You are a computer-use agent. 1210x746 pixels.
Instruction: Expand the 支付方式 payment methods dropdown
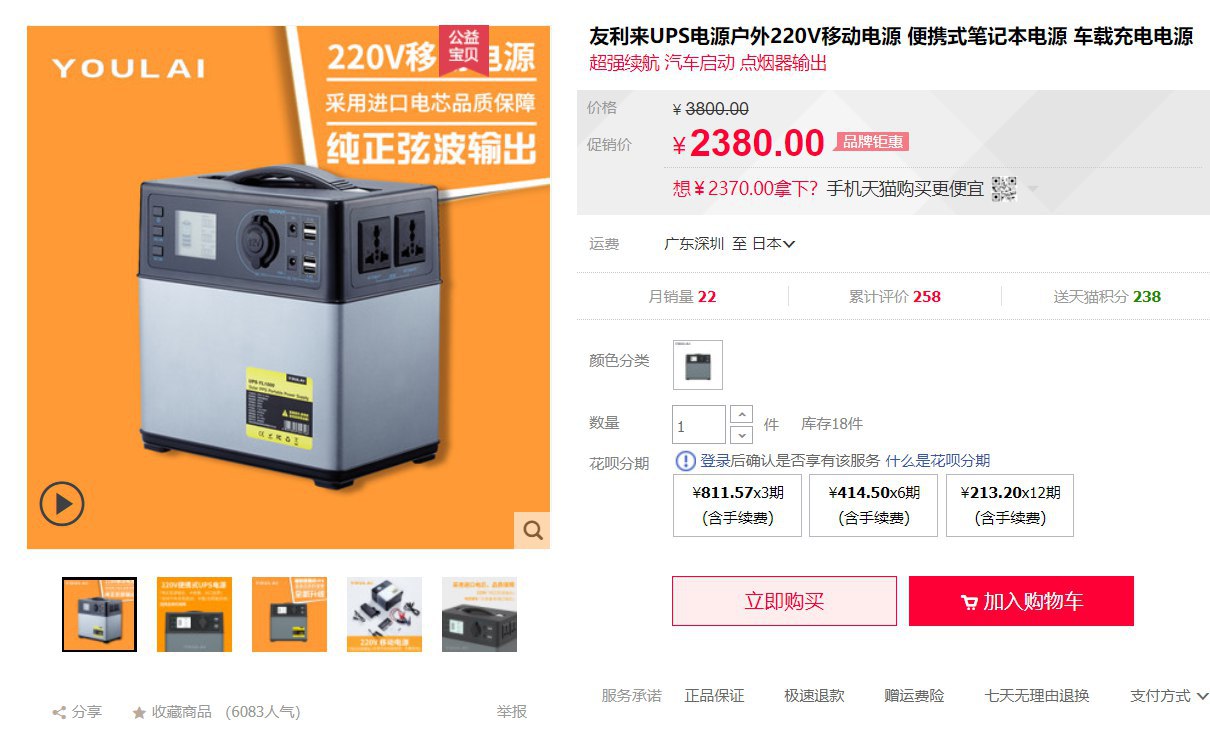(x=1169, y=696)
